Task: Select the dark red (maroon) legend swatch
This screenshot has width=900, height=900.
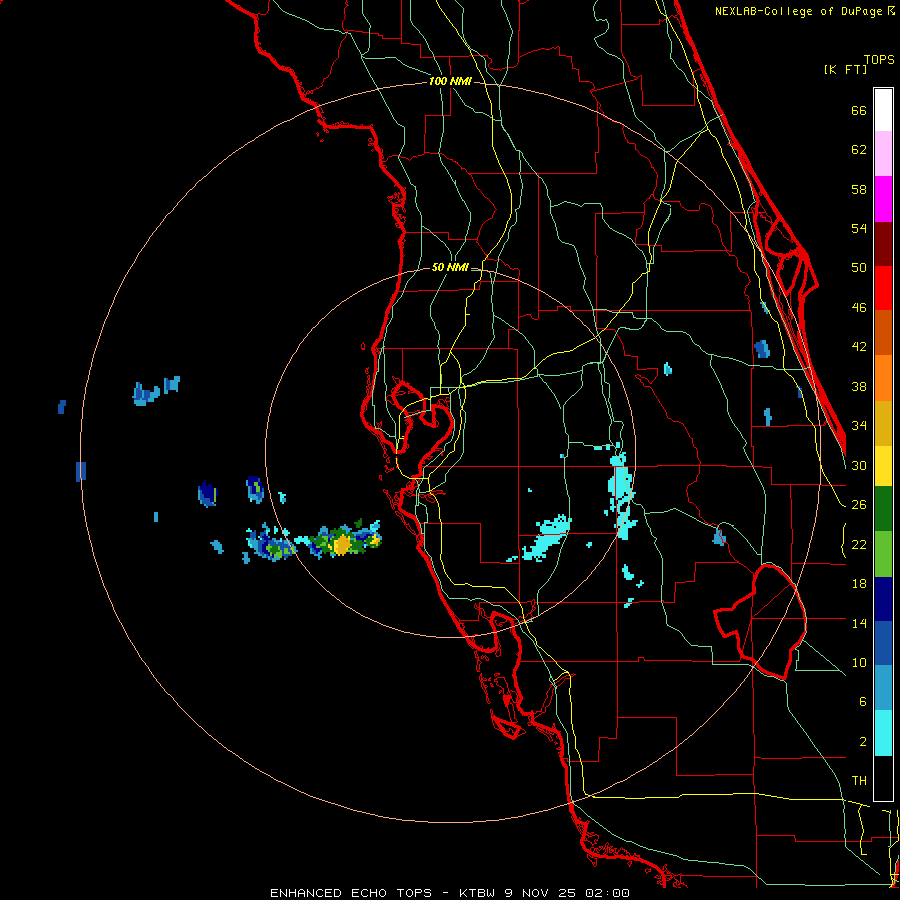Action: pos(883,244)
